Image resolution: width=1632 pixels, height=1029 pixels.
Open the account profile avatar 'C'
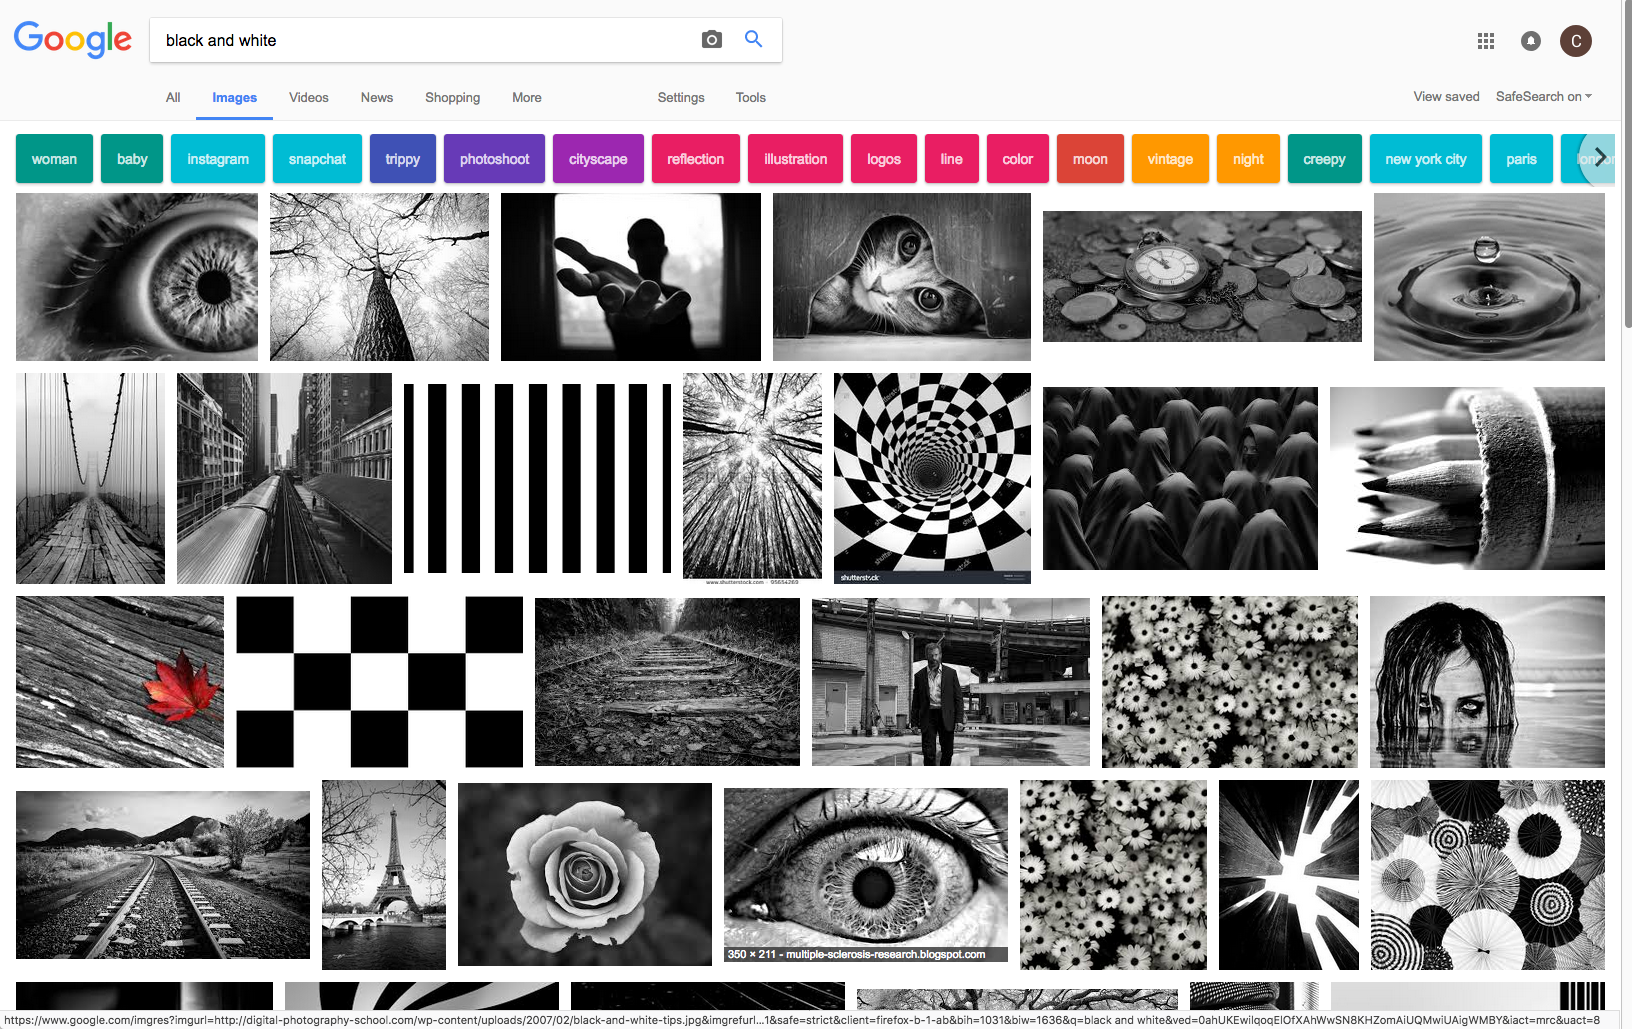[1576, 41]
